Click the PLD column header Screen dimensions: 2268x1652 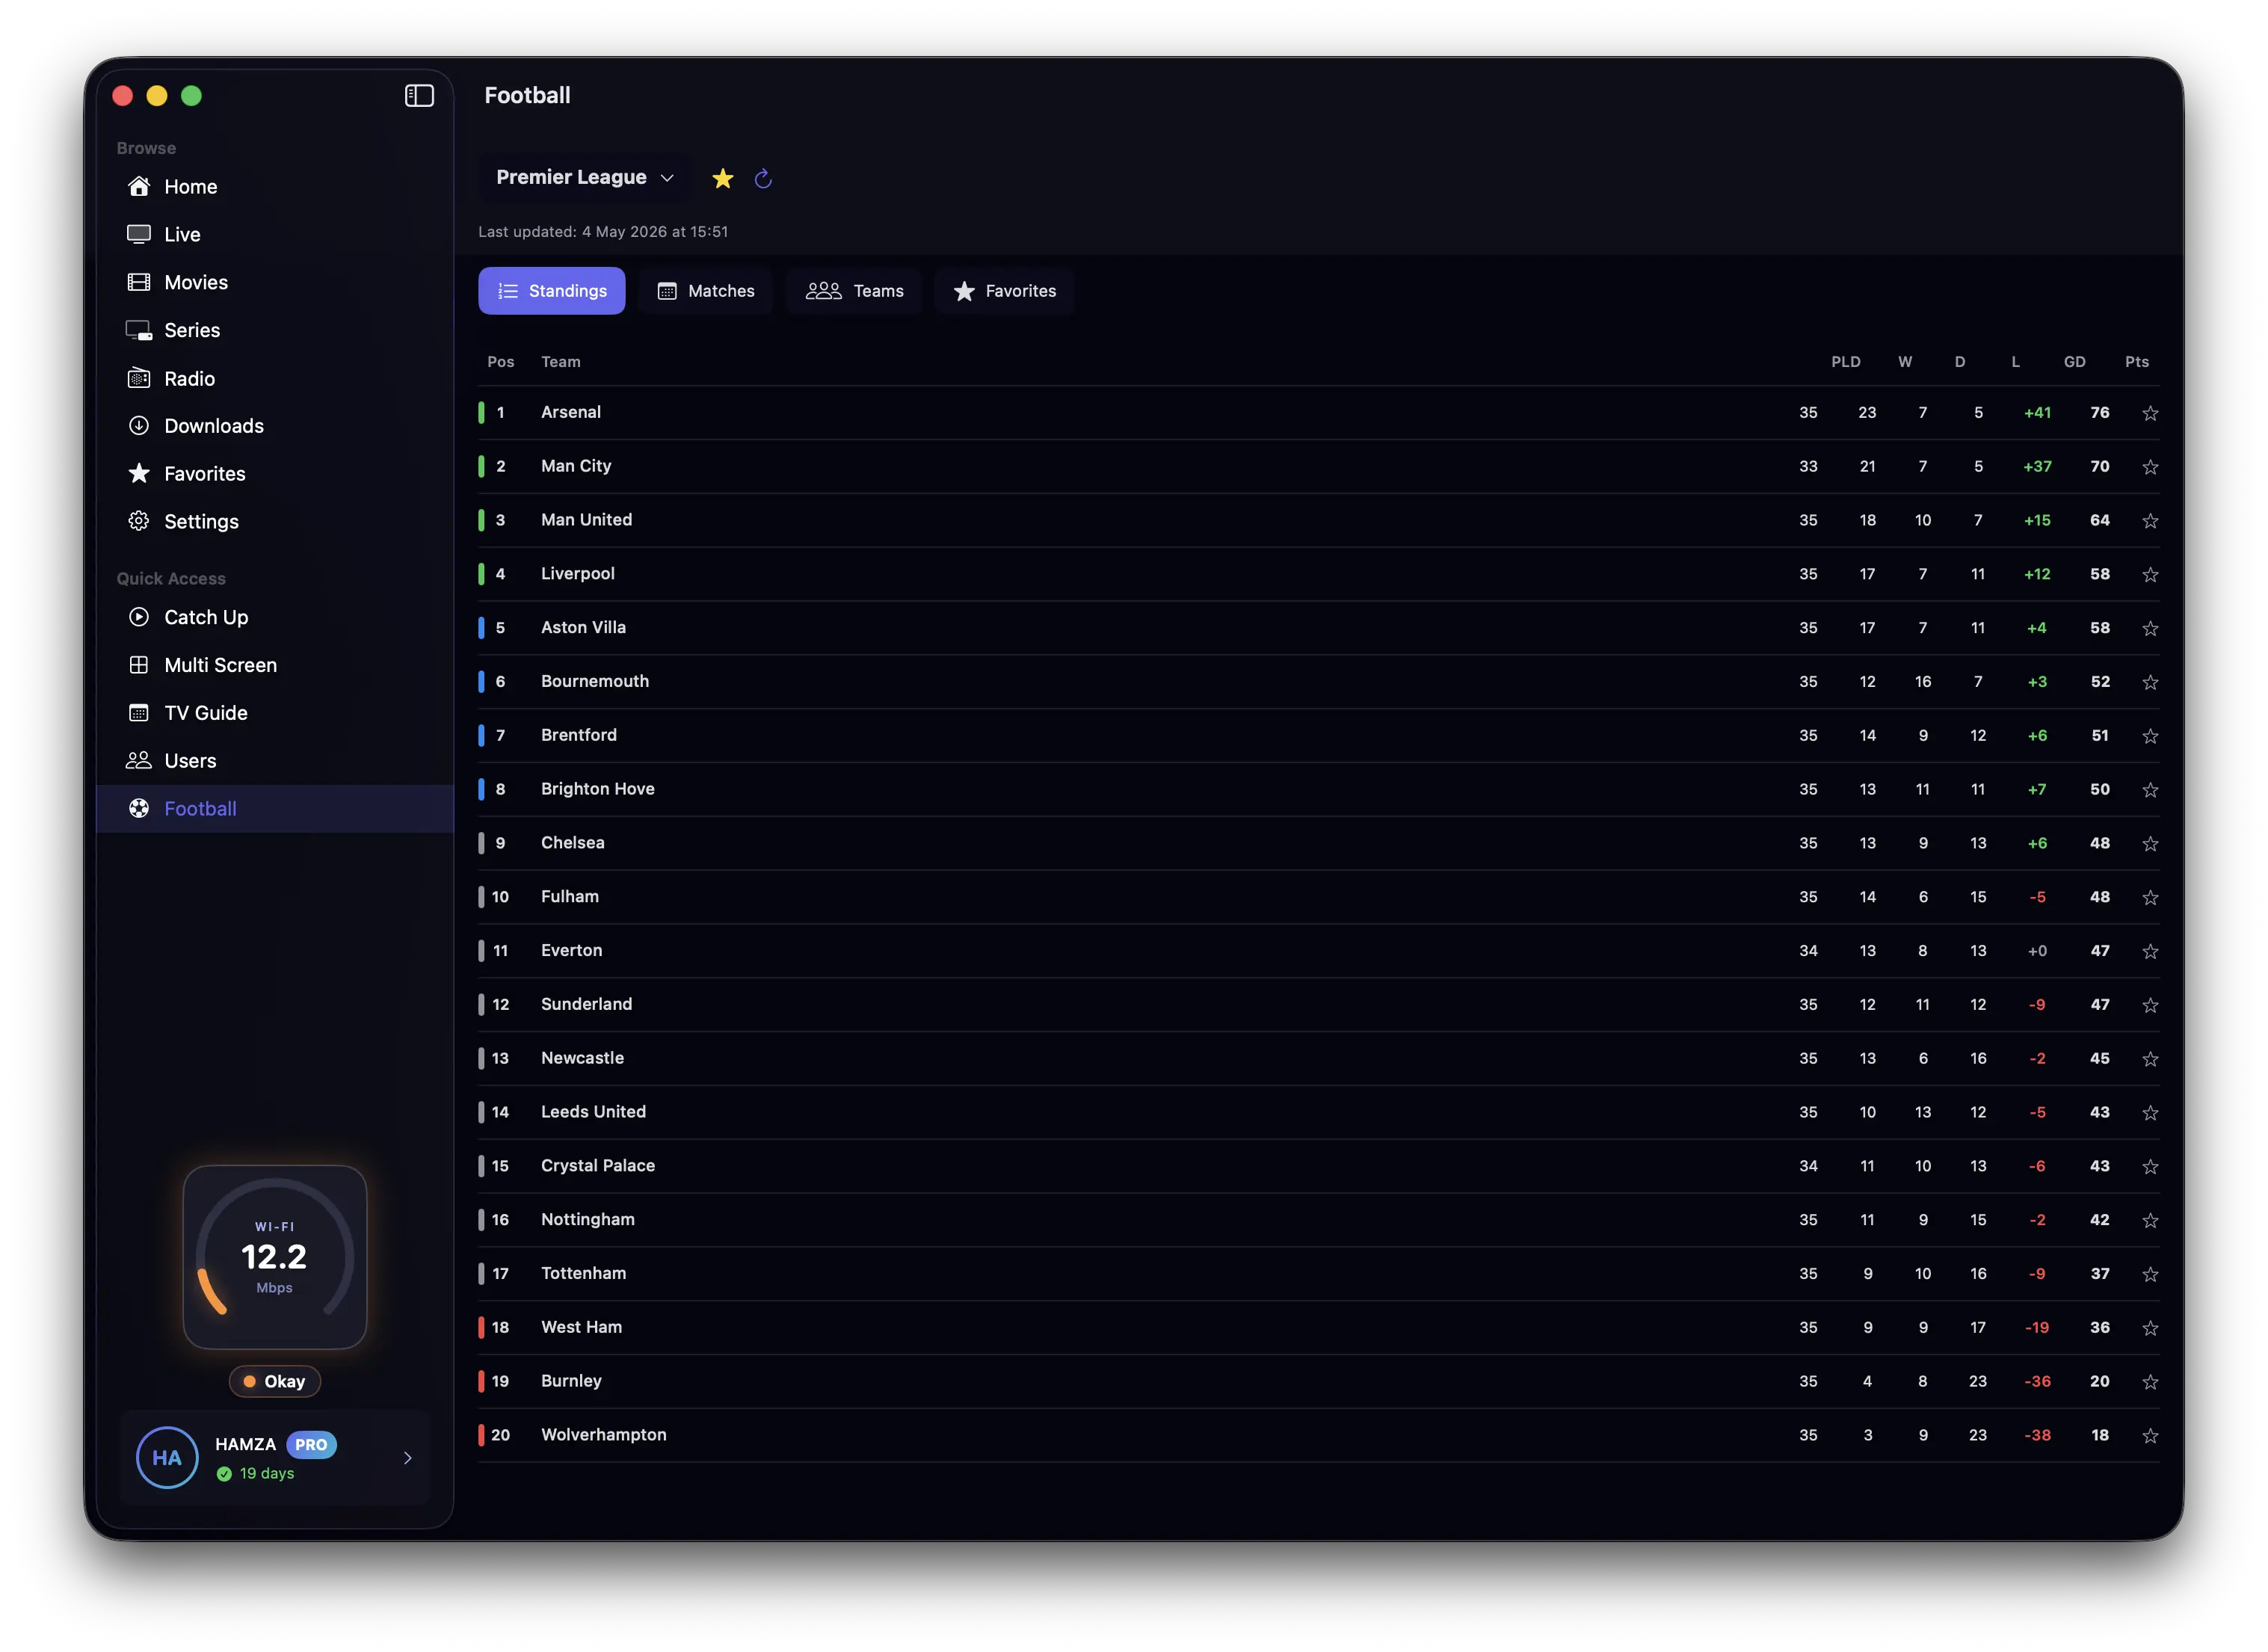coord(1846,362)
